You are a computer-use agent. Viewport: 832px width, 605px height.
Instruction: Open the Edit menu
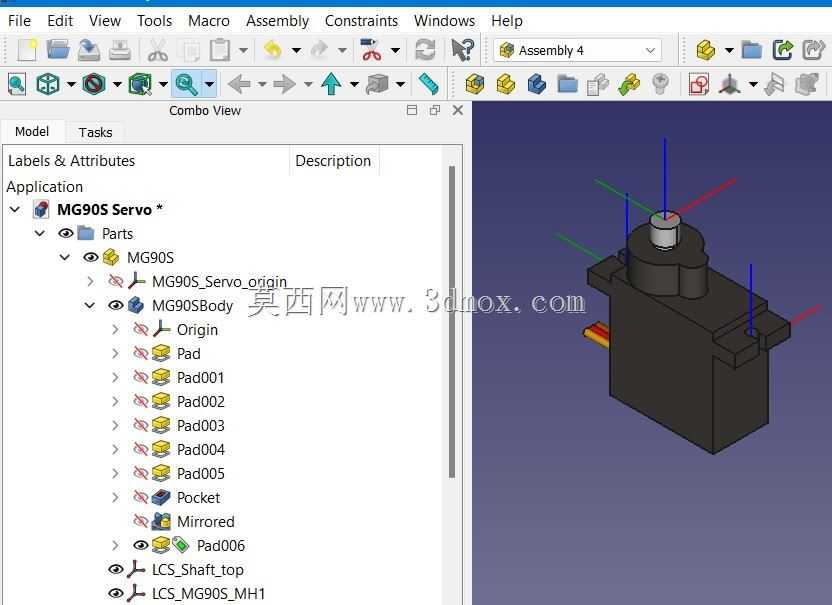[x=60, y=21]
